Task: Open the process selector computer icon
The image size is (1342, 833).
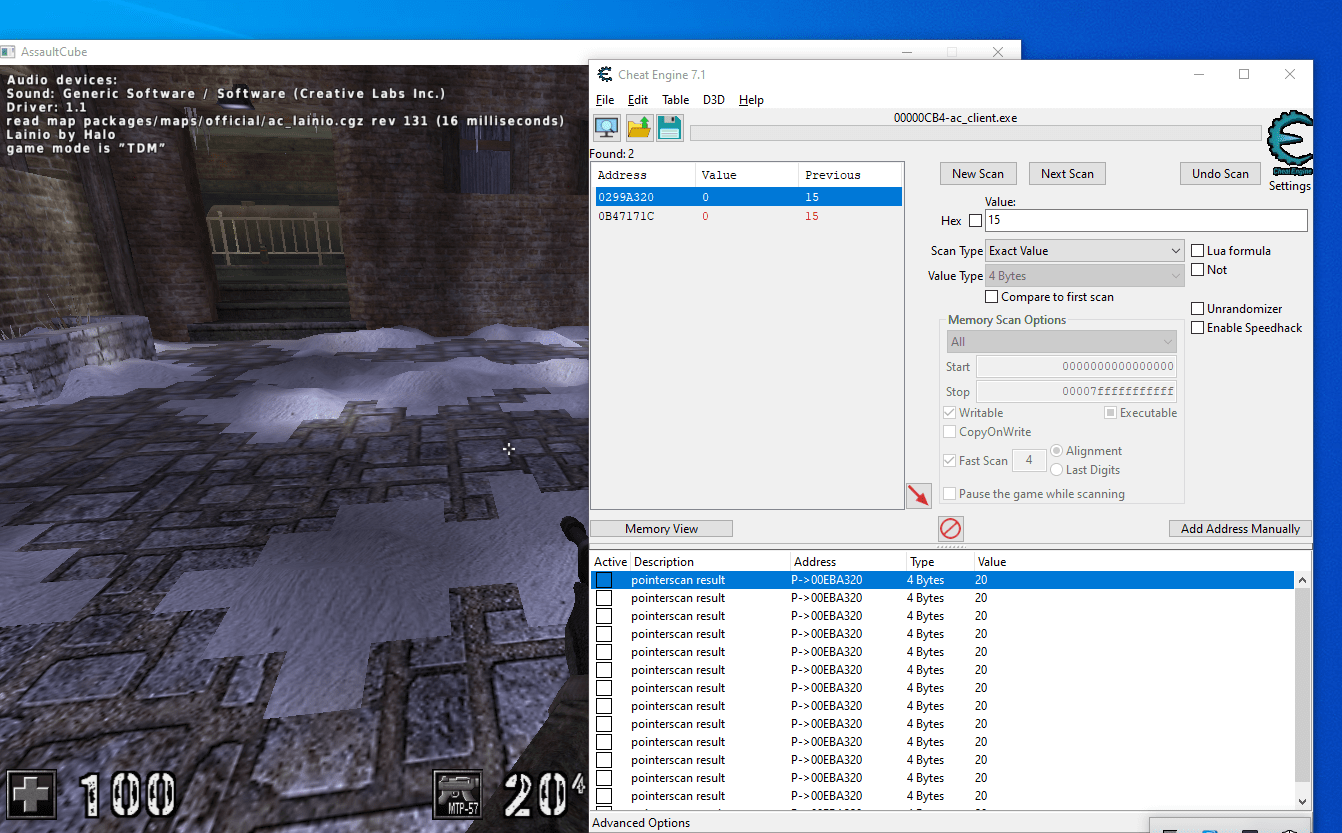Action: click(606, 128)
